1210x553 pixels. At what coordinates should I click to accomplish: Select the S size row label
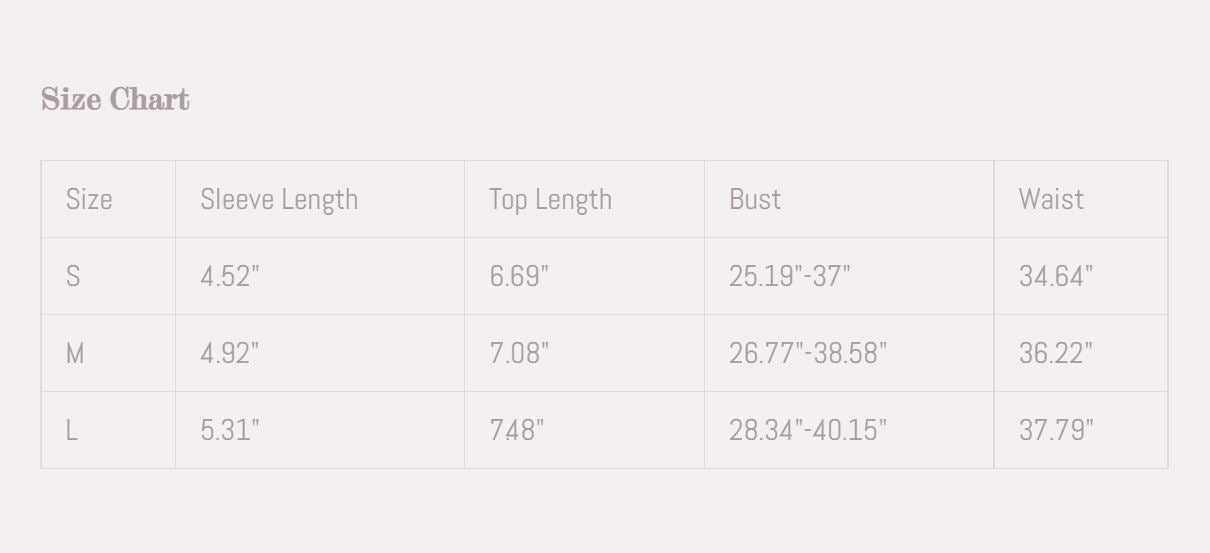pos(73,276)
